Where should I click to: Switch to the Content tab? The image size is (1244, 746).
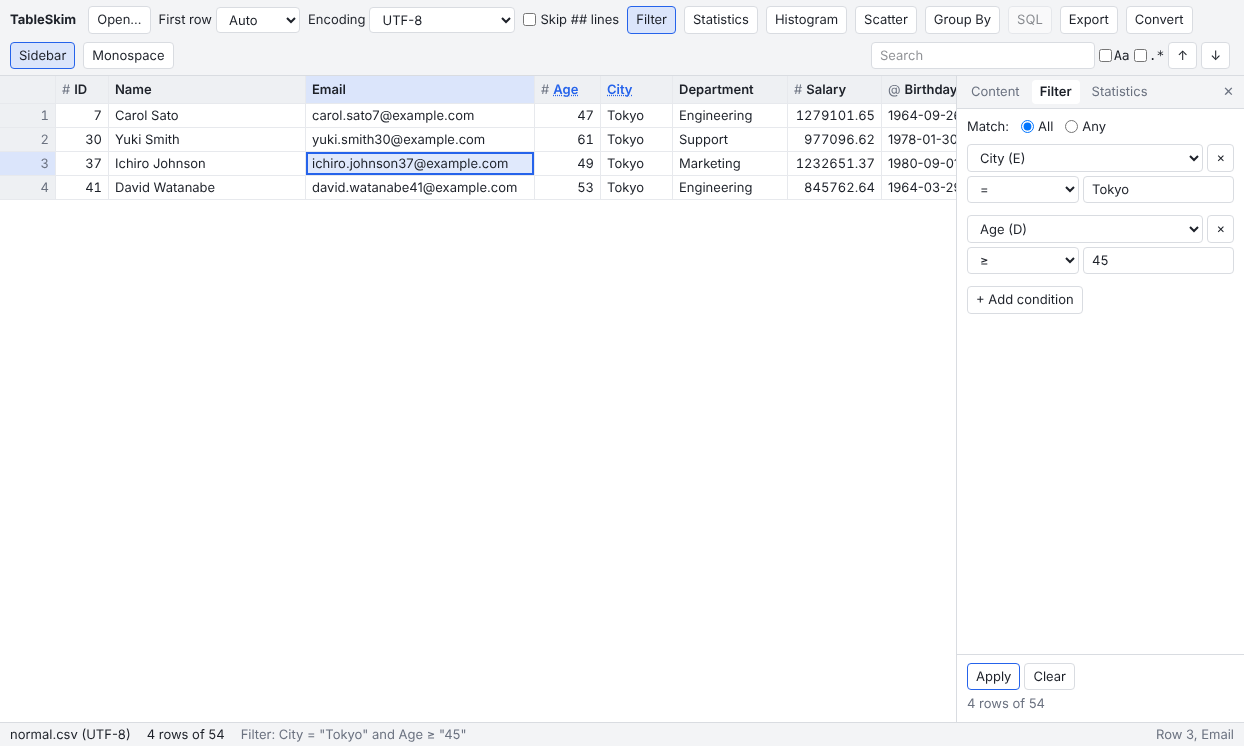(x=995, y=91)
